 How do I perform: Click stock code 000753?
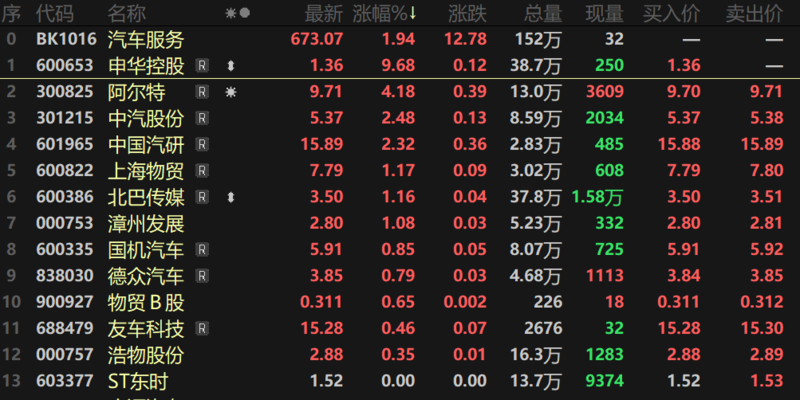[65, 223]
